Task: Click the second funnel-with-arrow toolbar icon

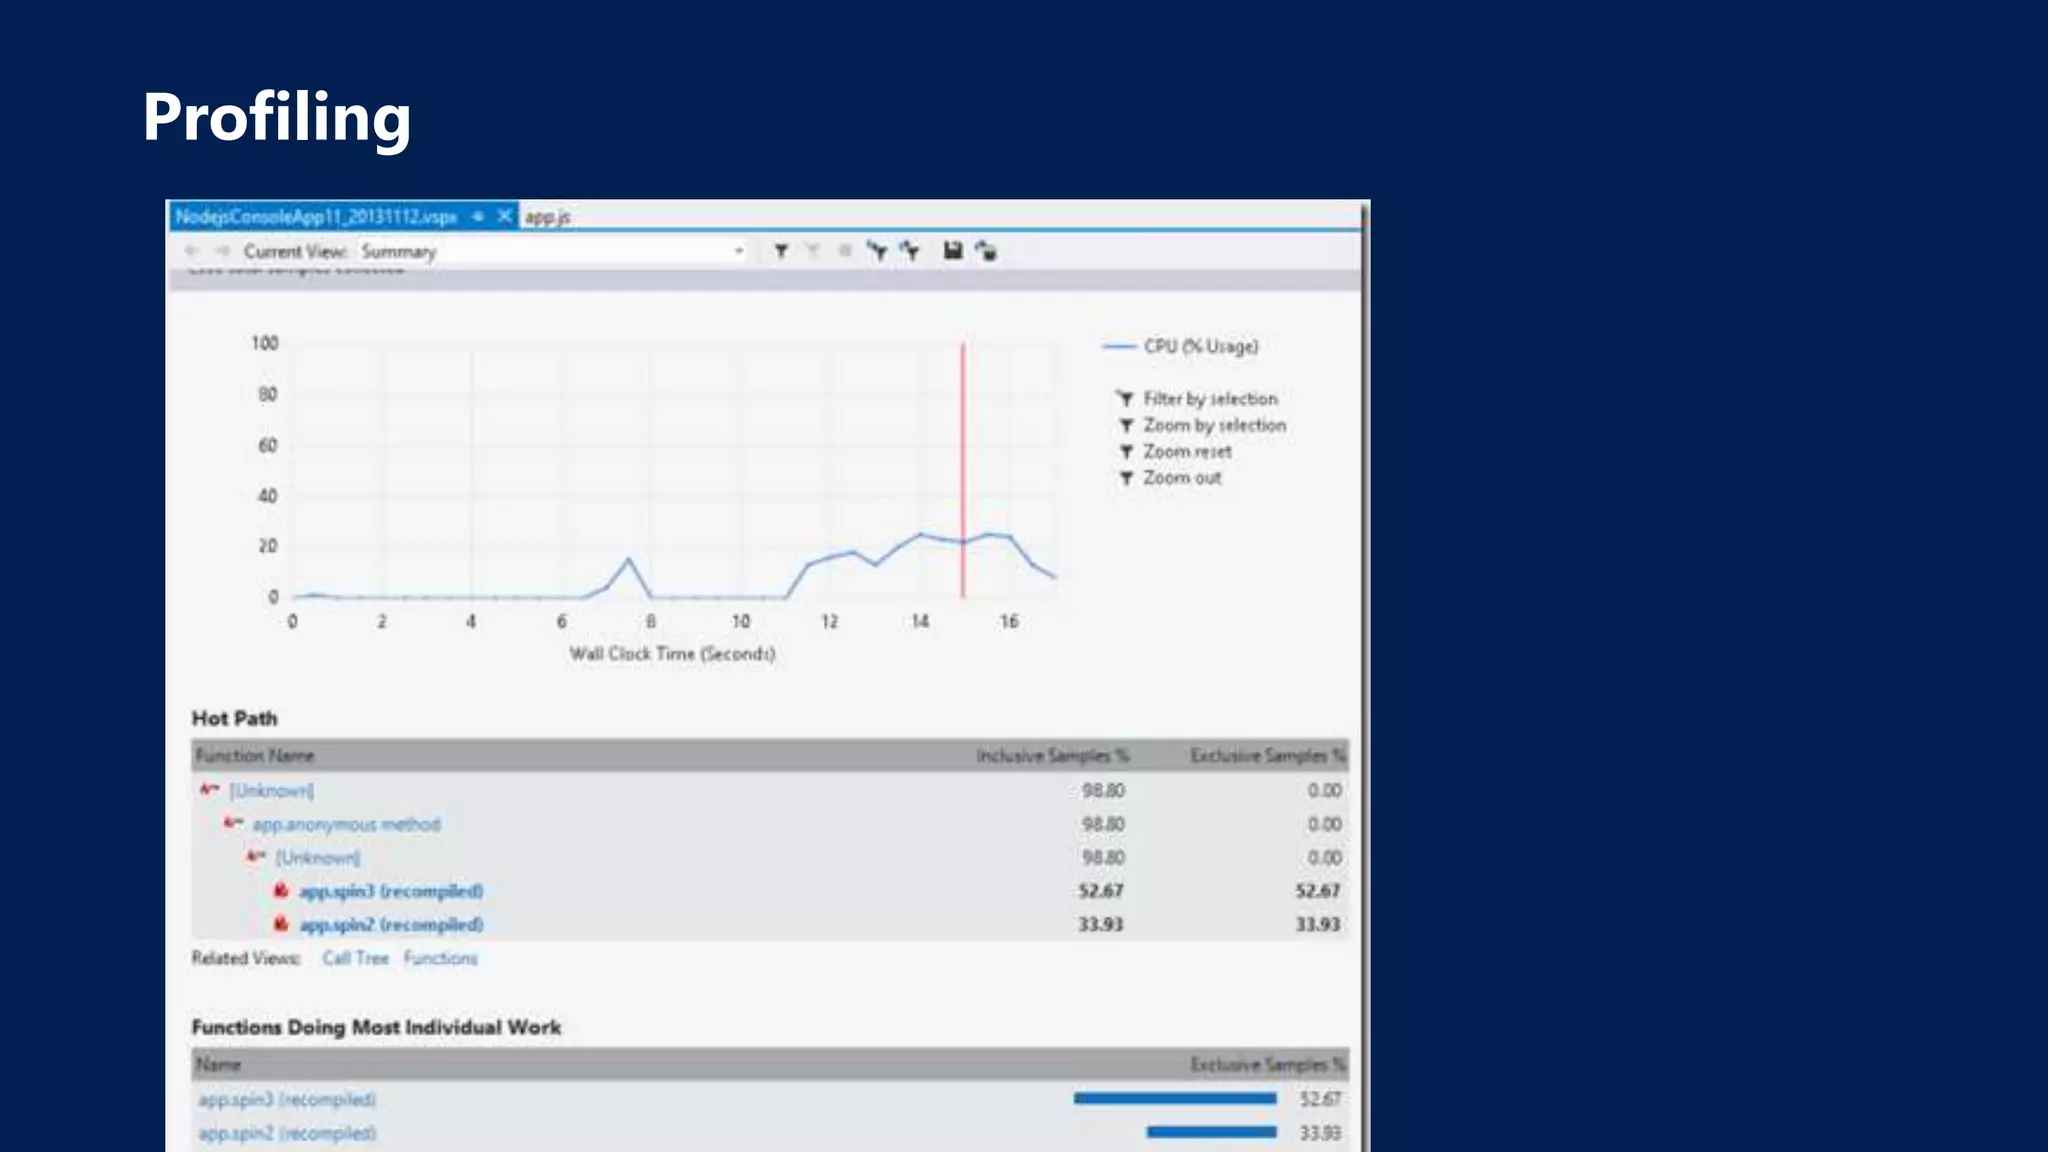Action: pyautogui.click(x=910, y=251)
